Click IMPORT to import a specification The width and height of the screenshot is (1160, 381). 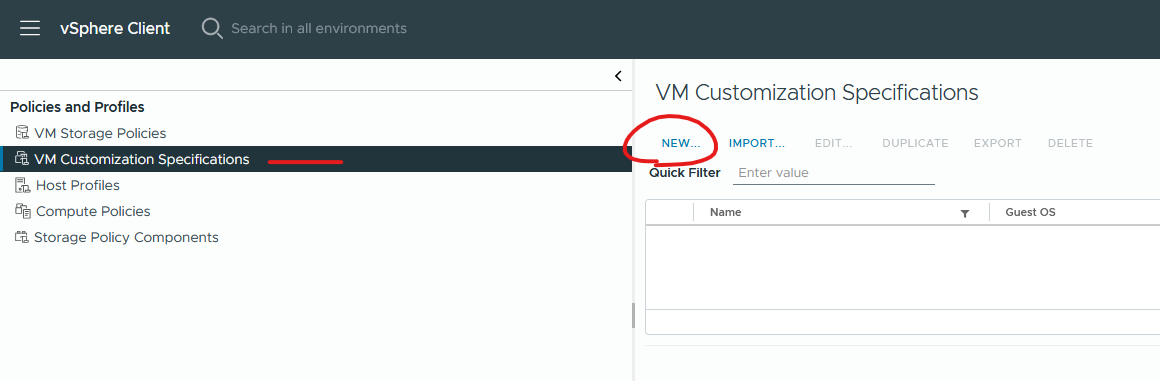click(x=757, y=144)
